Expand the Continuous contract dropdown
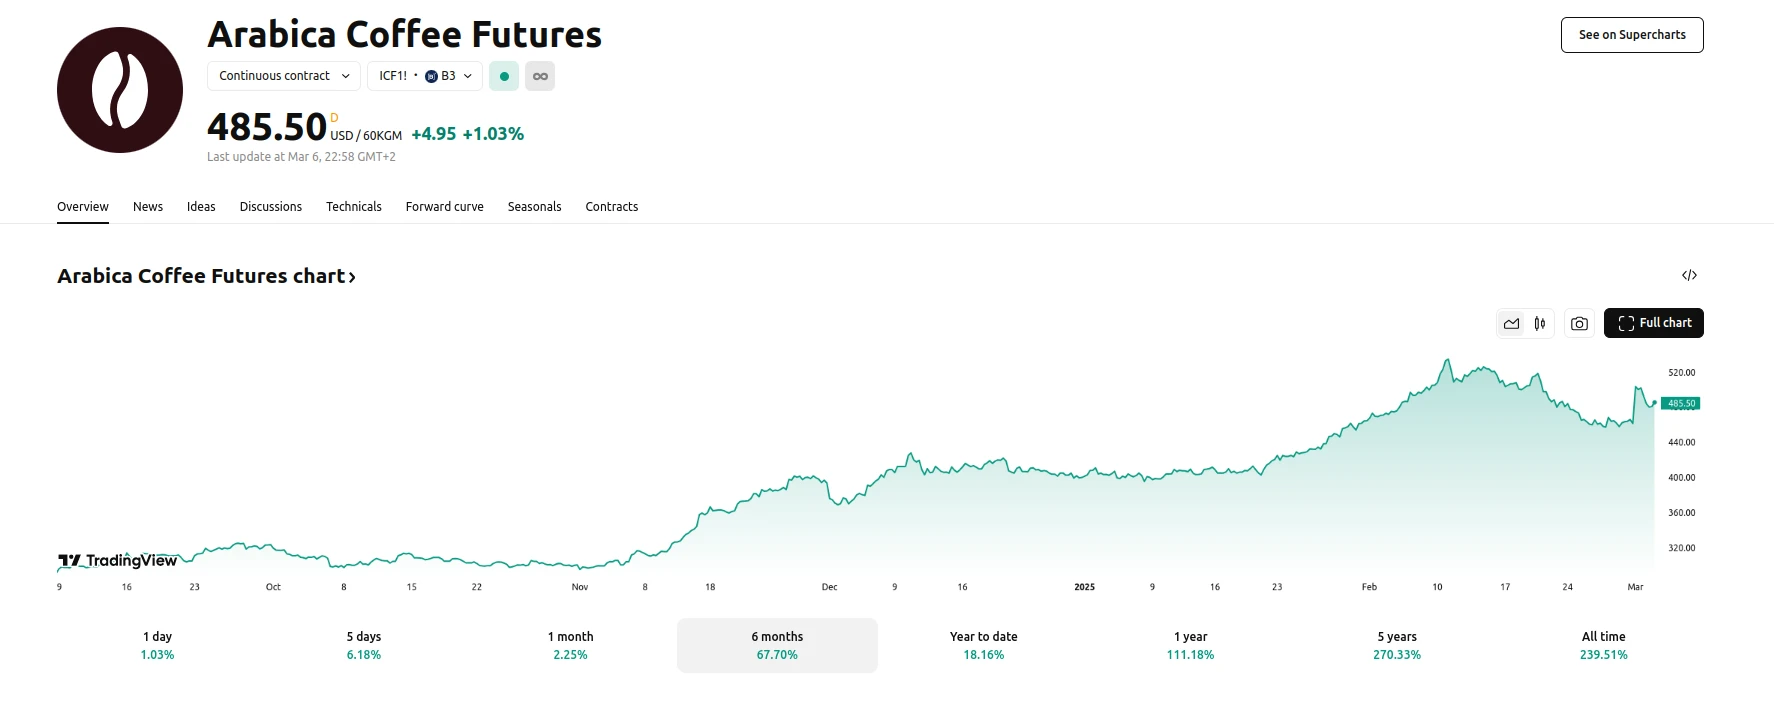1774x708 pixels. [284, 76]
